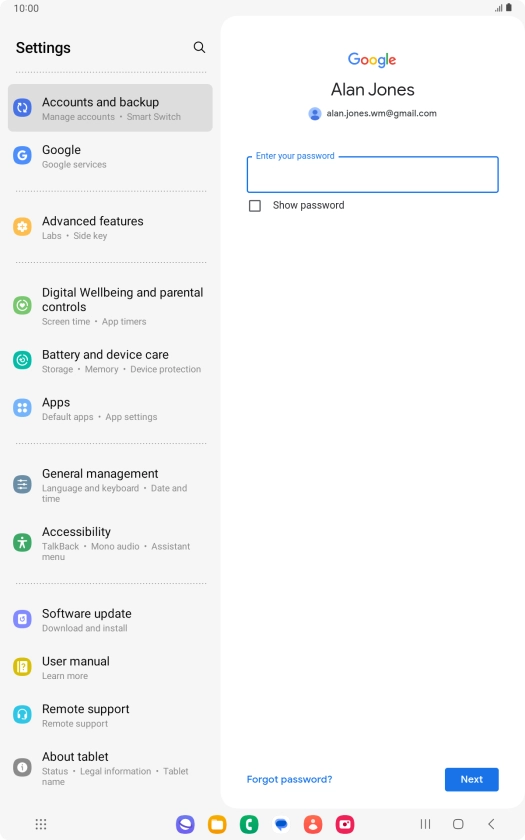Open the red camera app in dock
The height and width of the screenshot is (840, 525).
click(x=345, y=824)
